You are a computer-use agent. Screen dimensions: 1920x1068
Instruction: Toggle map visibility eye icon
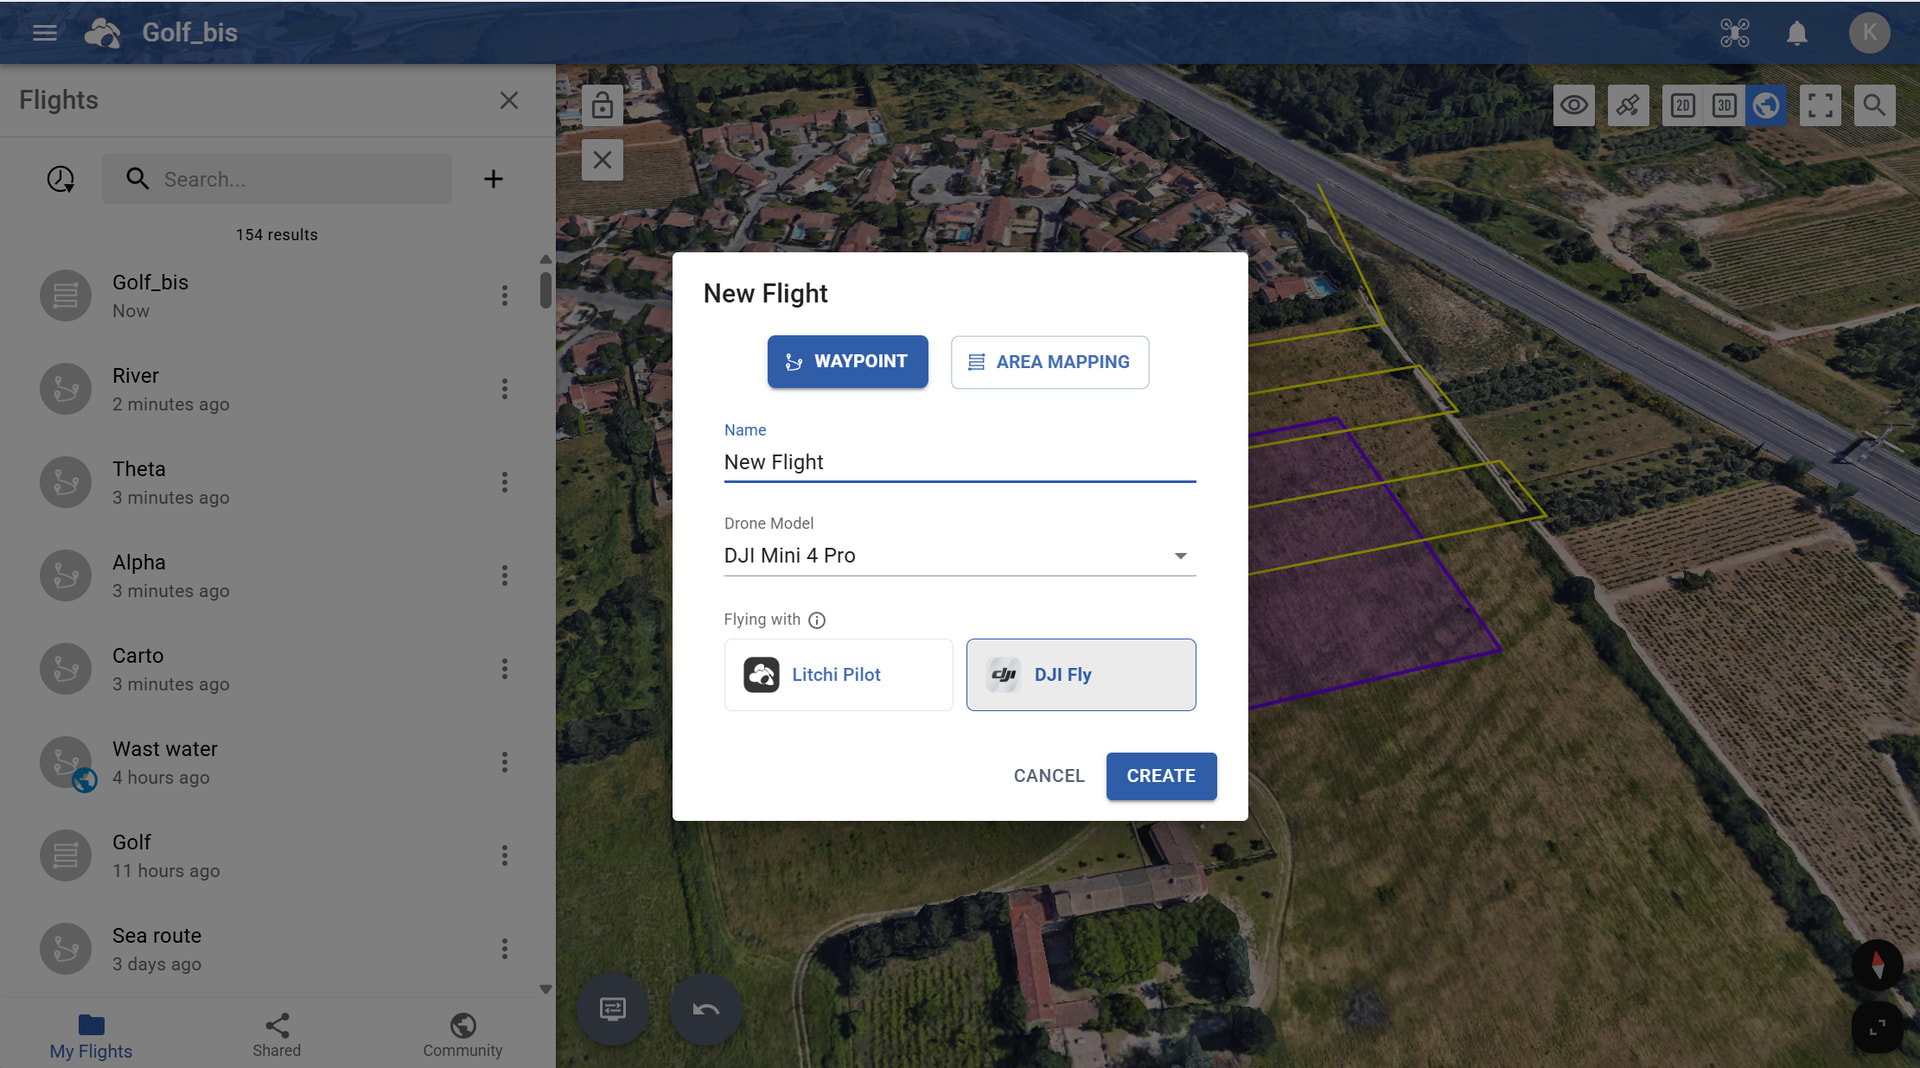[1574, 105]
